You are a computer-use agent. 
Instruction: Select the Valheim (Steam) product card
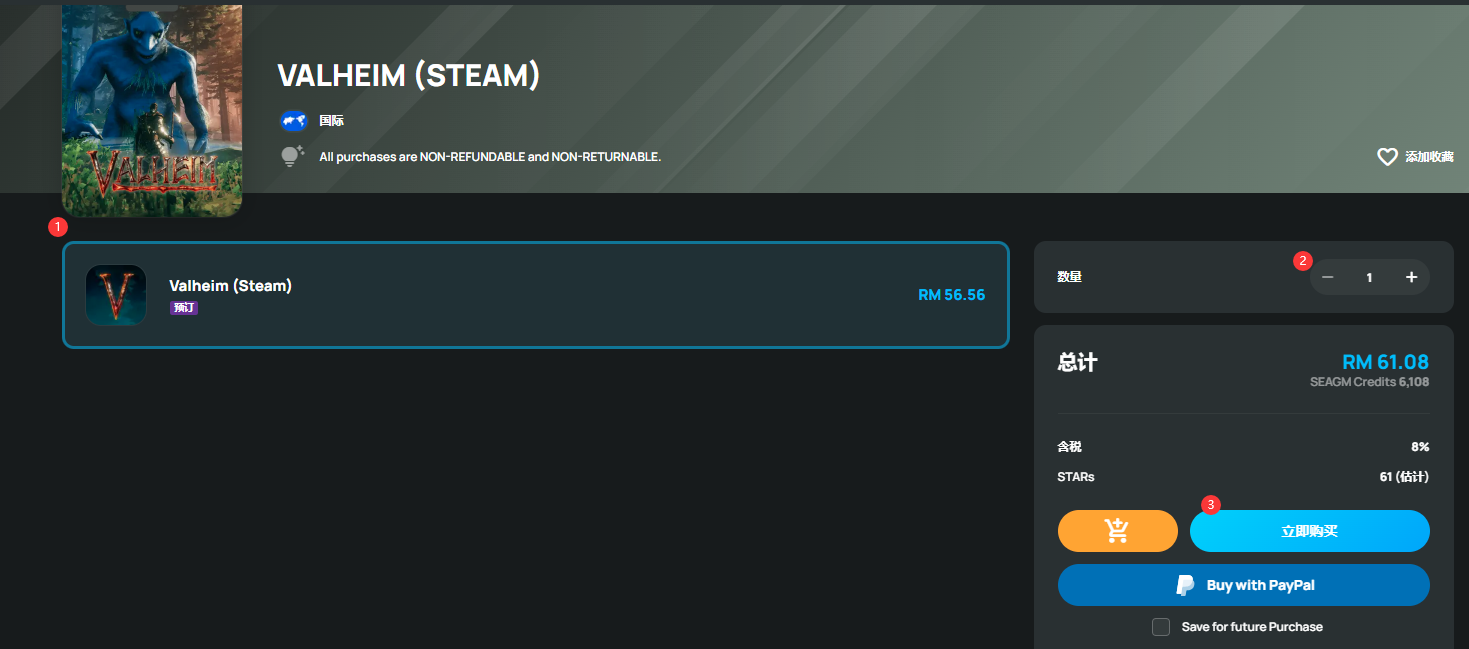(536, 295)
